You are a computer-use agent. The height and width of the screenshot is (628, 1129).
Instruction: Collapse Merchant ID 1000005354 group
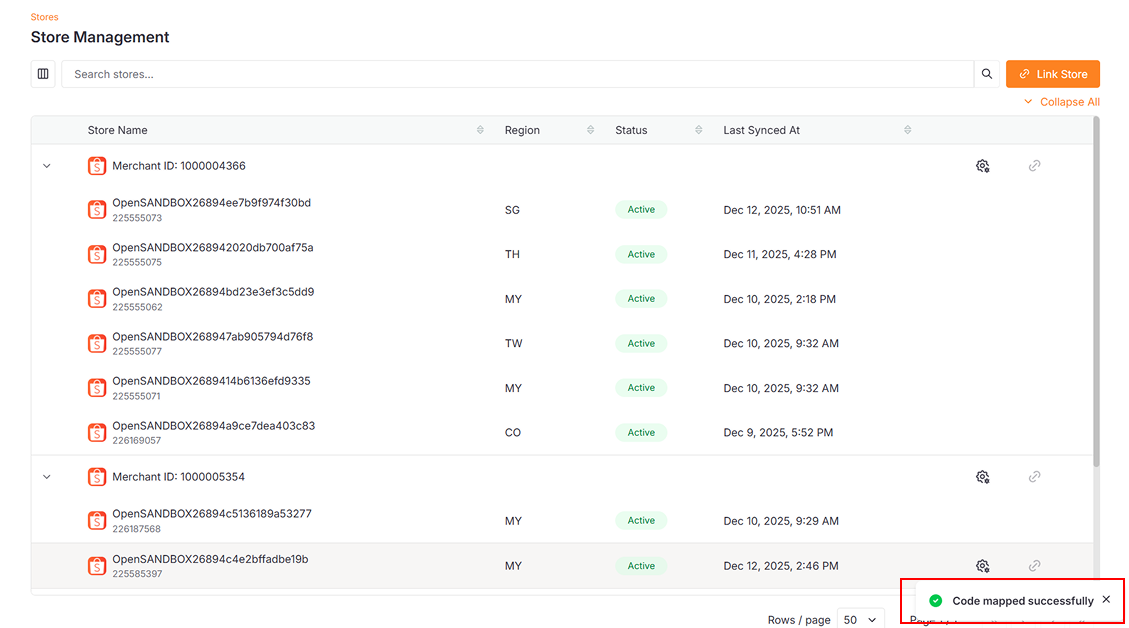click(47, 477)
